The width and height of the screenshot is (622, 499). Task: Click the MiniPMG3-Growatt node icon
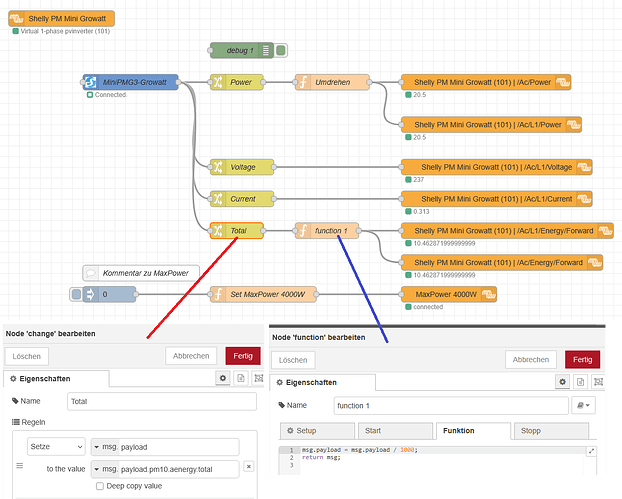92,82
